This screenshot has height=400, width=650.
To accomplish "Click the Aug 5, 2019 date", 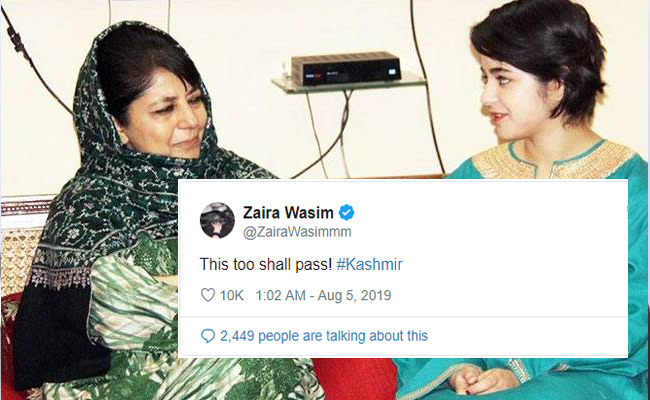I will [x=354, y=295].
